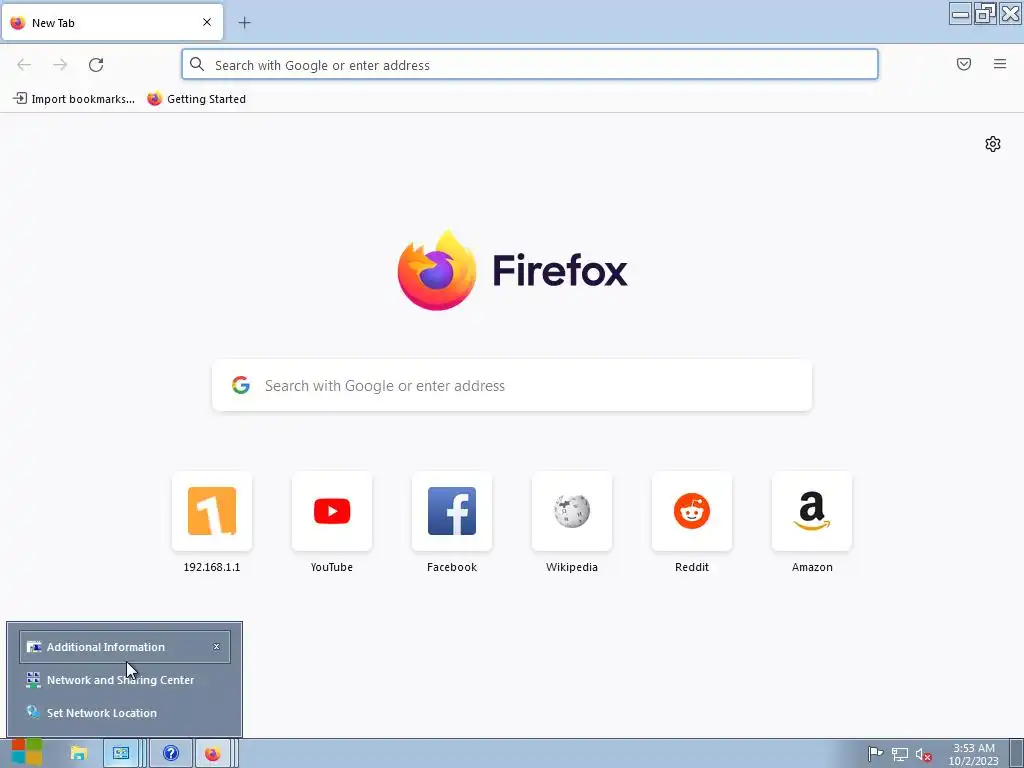Open the Windows Start button
Screen dimensions: 1024x768
tap(27, 753)
